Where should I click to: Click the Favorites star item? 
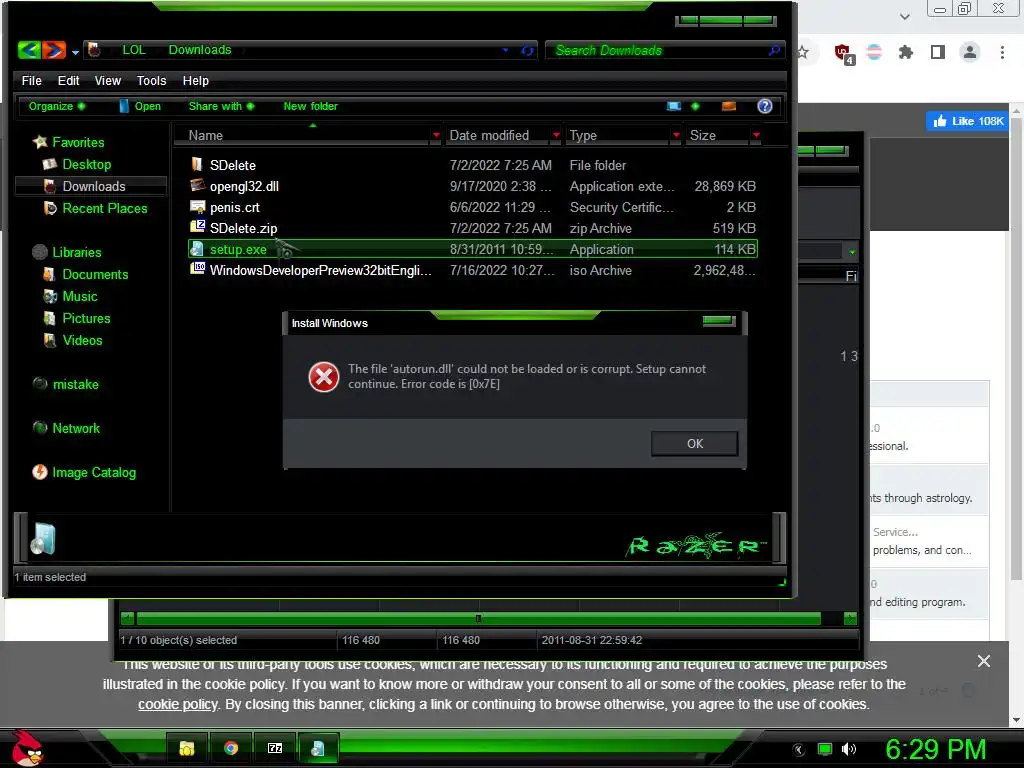[x=69, y=142]
